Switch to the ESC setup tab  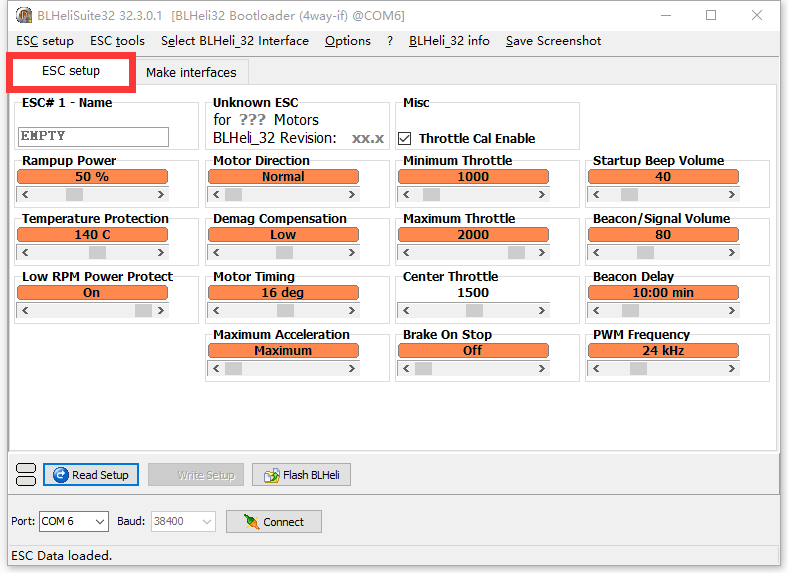click(x=71, y=71)
